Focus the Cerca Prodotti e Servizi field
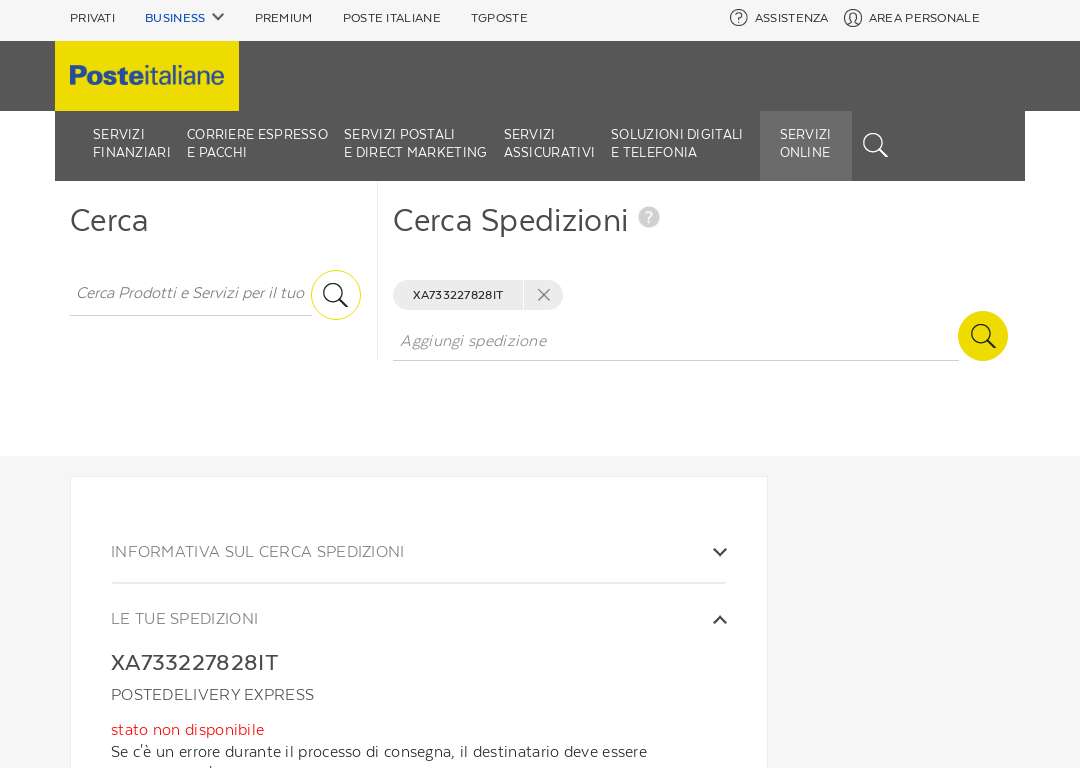1080x768 pixels. point(191,293)
